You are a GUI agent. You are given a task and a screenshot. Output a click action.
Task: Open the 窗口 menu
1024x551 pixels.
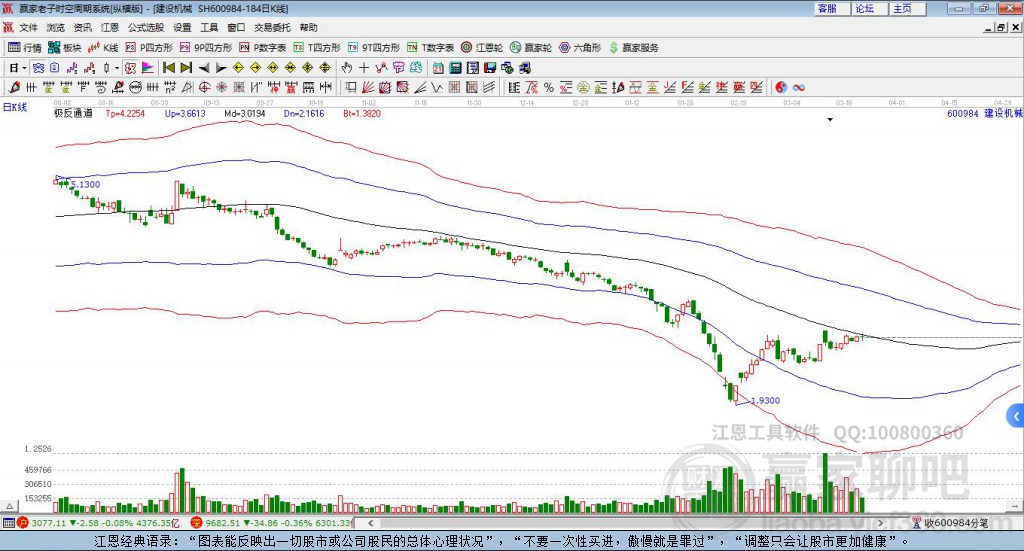click(236, 27)
